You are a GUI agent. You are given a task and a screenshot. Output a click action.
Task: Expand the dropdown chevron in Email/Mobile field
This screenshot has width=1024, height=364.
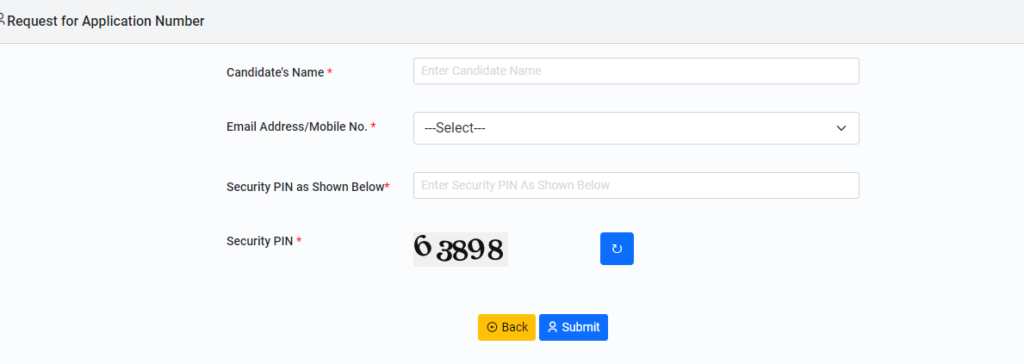tap(841, 128)
